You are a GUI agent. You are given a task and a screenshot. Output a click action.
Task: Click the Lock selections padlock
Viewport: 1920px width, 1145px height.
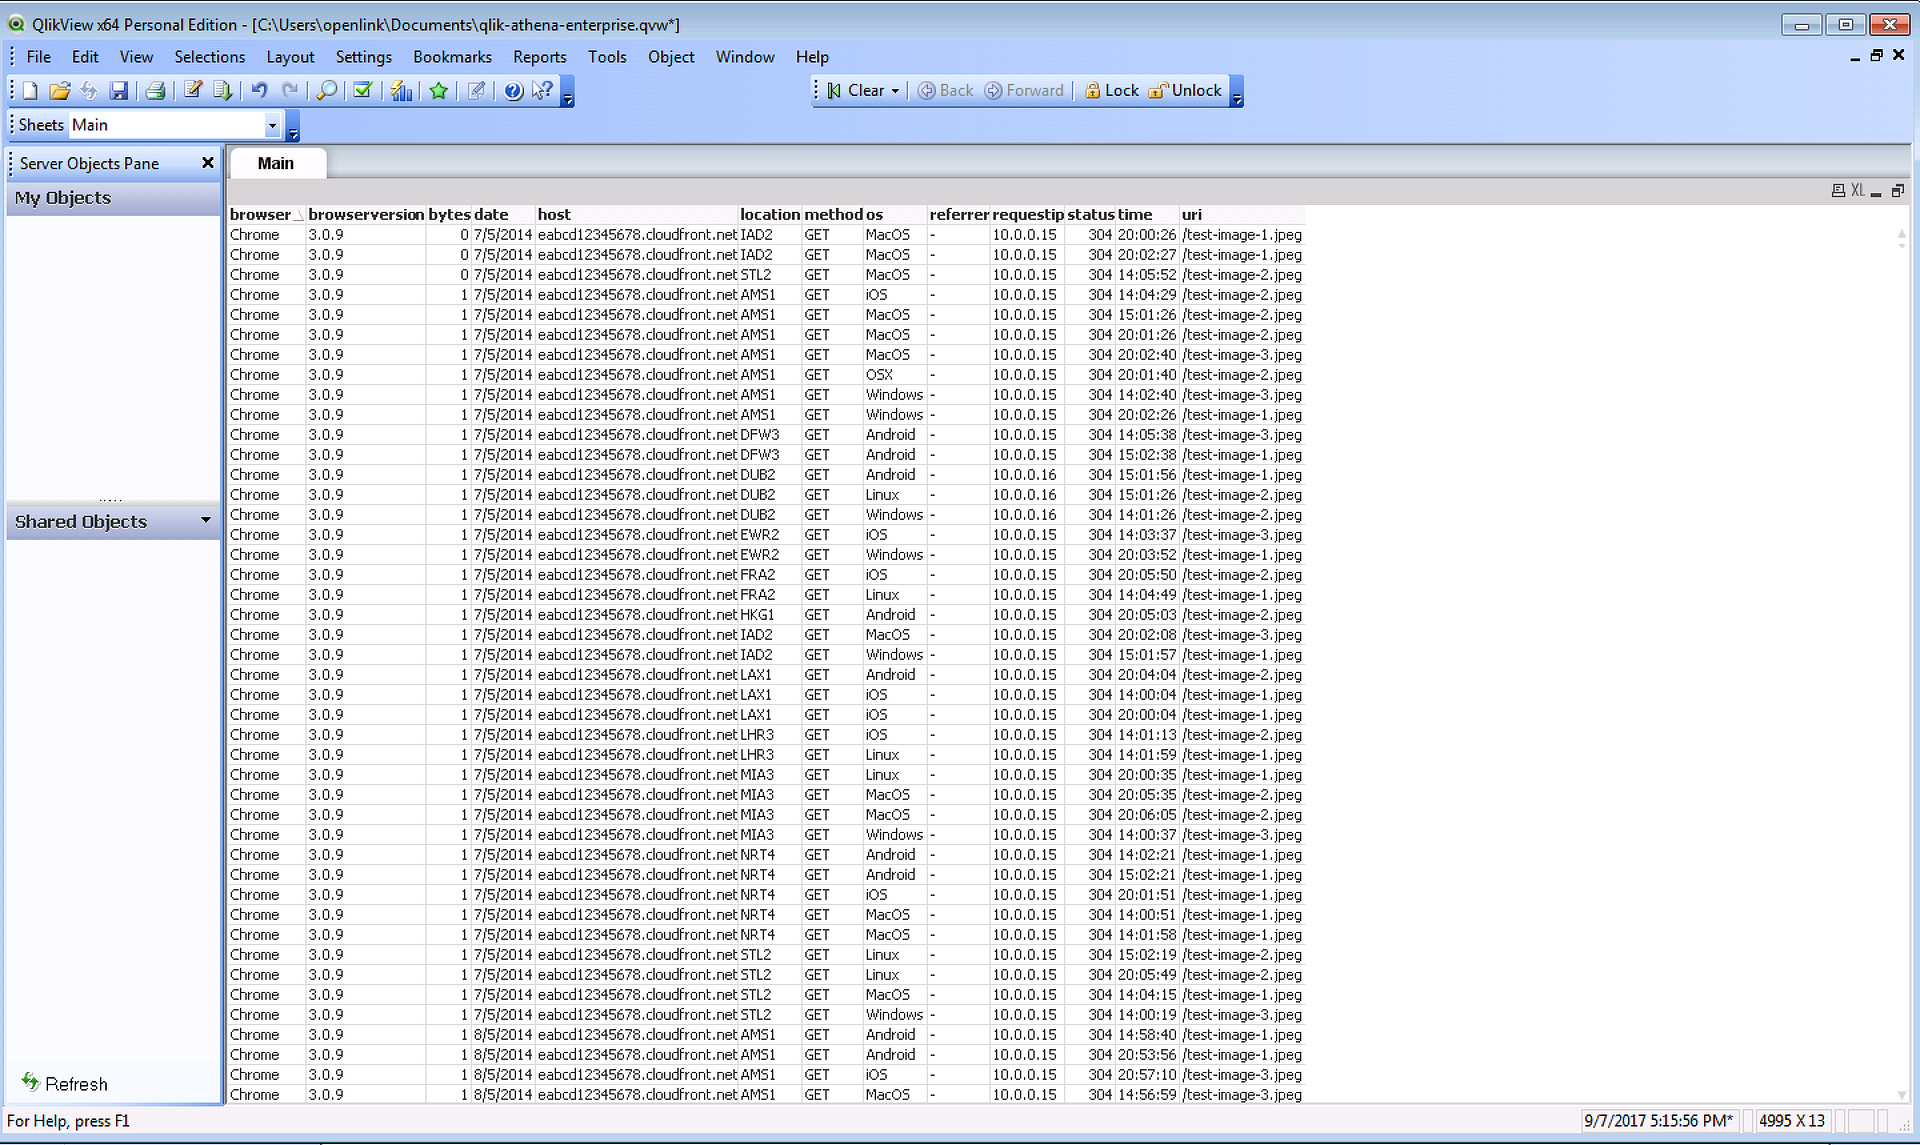tap(1093, 91)
